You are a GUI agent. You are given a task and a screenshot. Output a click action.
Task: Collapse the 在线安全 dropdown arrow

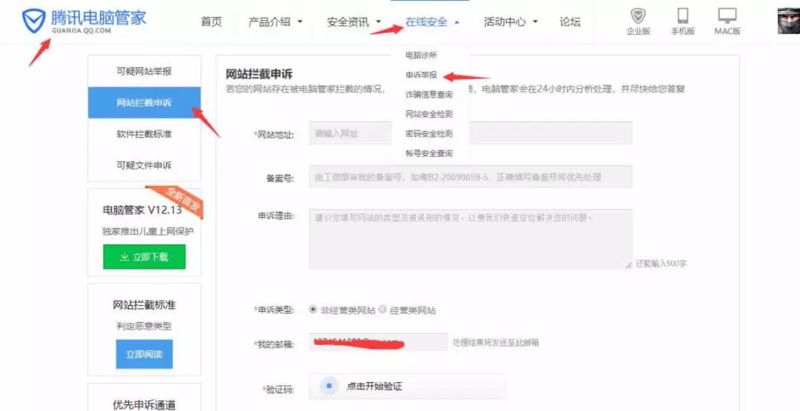coord(457,22)
